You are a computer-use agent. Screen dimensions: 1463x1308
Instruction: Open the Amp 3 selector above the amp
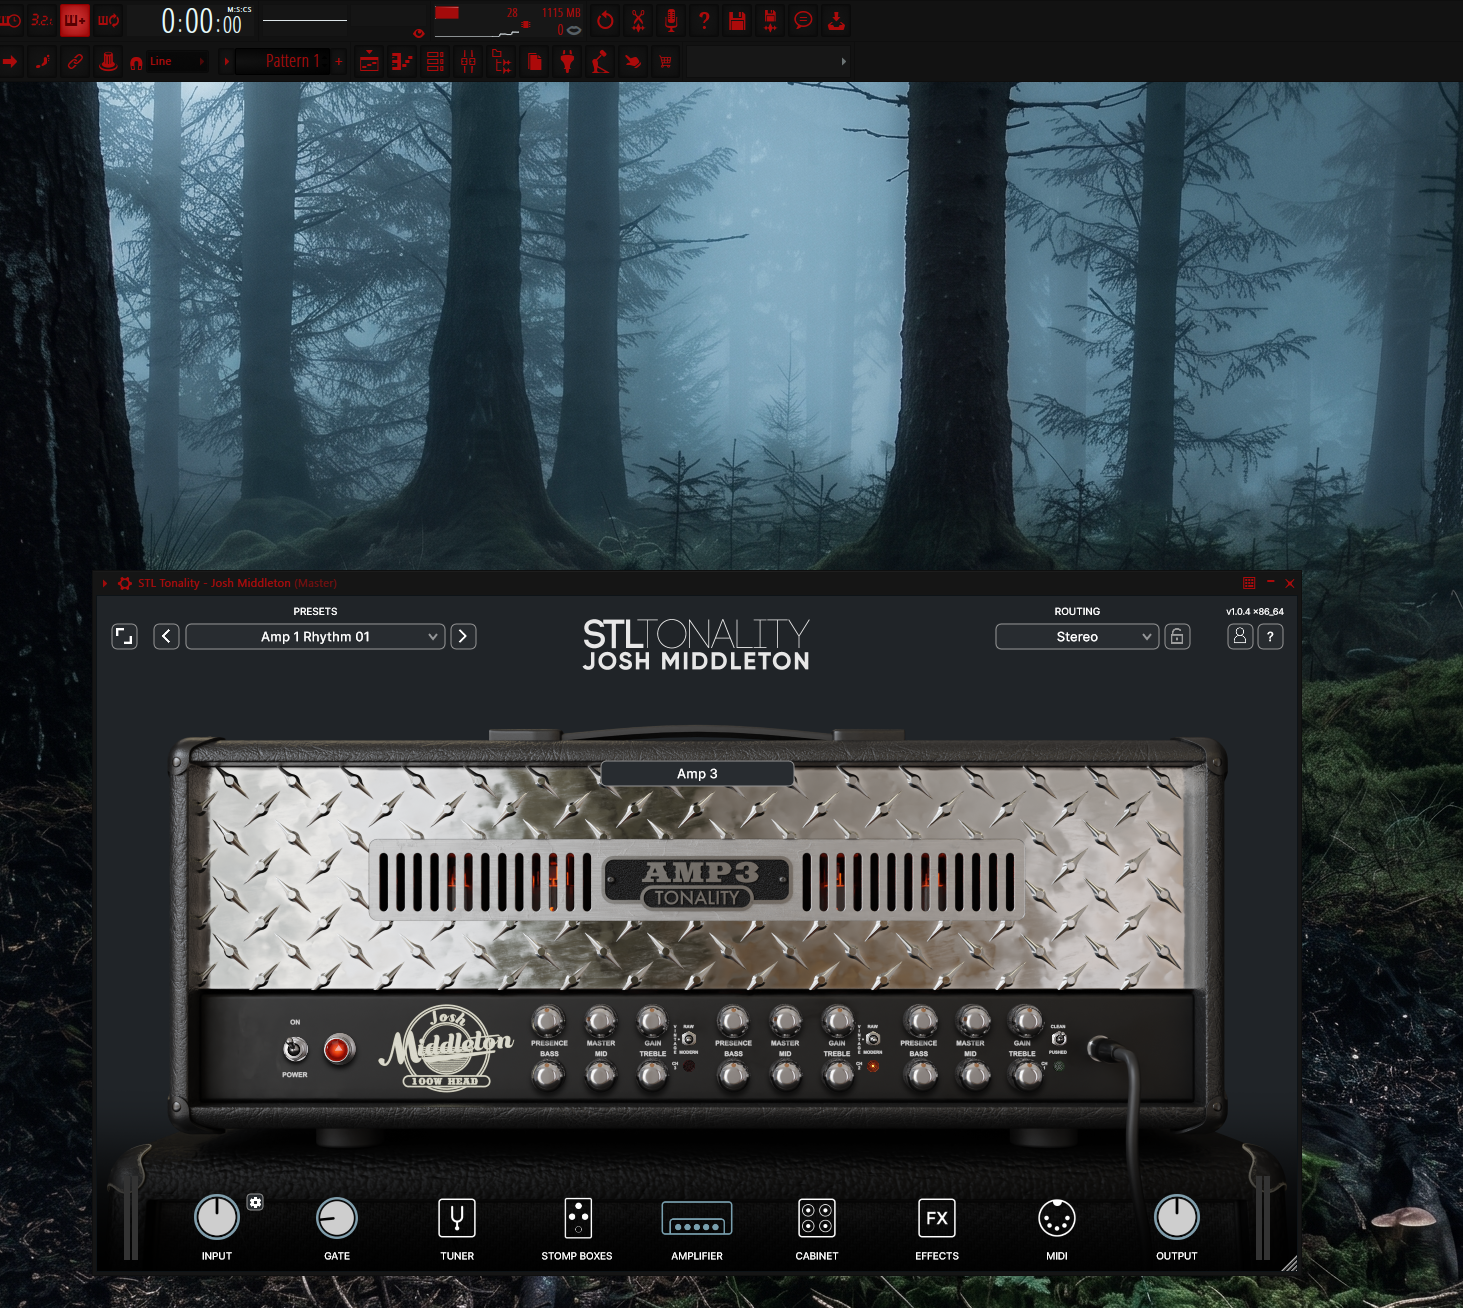coord(697,773)
